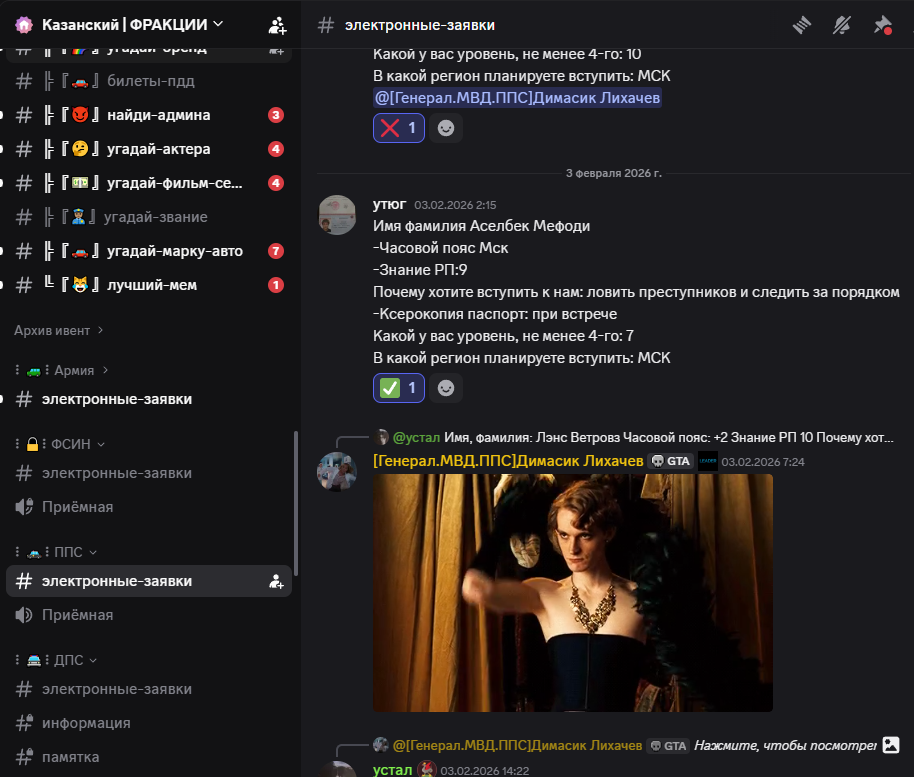The width and height of the screenshot is (914, 777).
Task: Click the Димасик Лихачев mention link
Action: (517, 98)
